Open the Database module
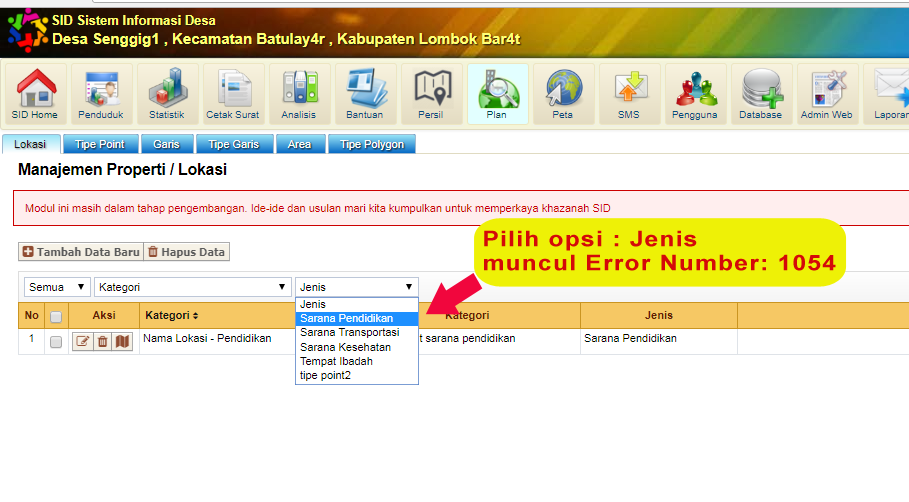909x502 pixels. pos(761,94)
